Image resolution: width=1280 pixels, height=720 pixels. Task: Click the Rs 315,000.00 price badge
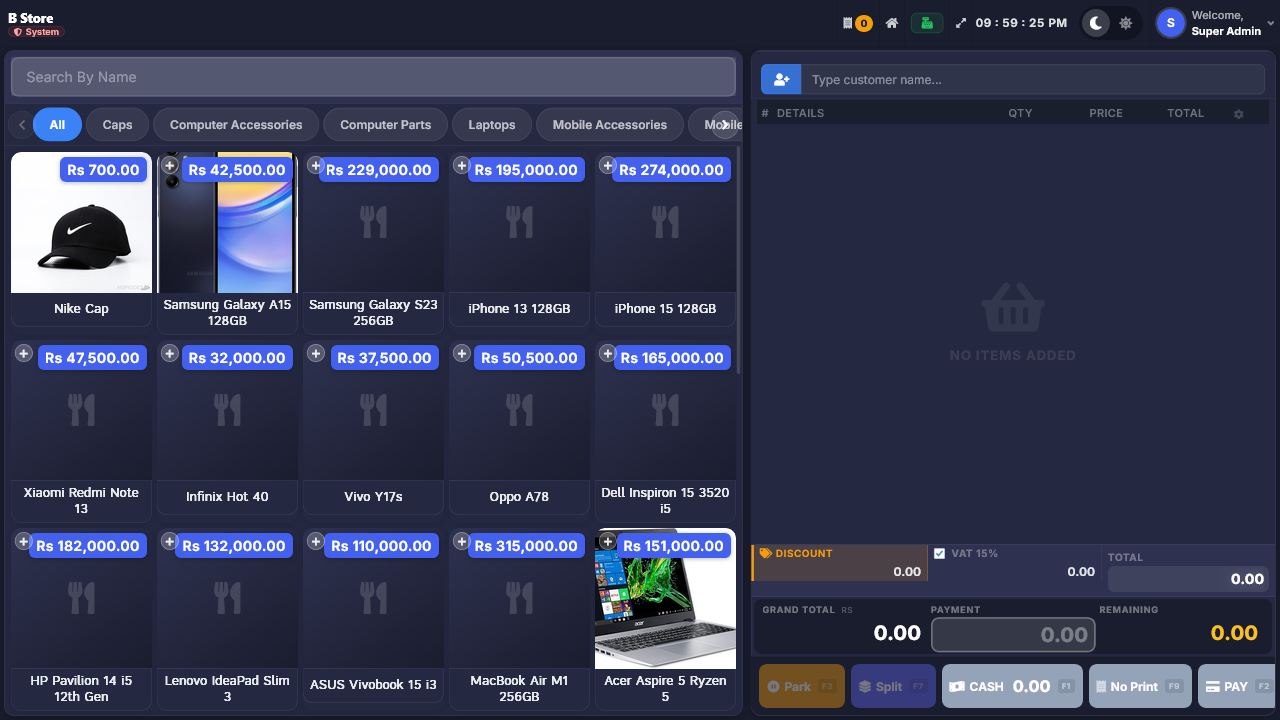526,546
